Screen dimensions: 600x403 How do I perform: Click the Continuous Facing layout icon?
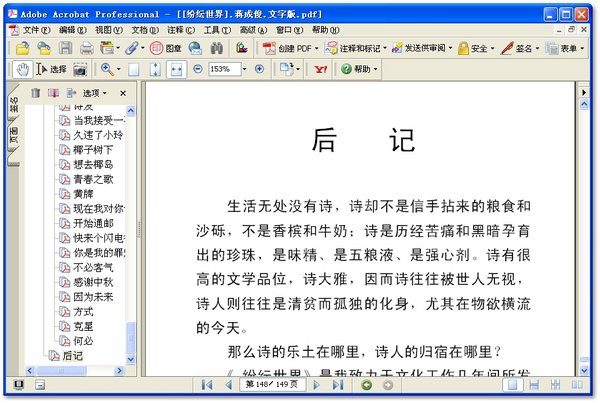pos(556,385)
